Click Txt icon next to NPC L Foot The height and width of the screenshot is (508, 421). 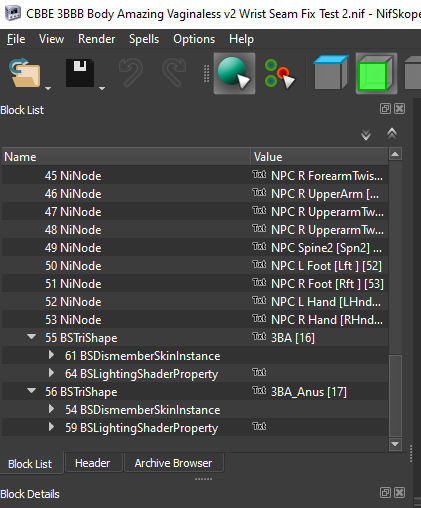(259, 264)
